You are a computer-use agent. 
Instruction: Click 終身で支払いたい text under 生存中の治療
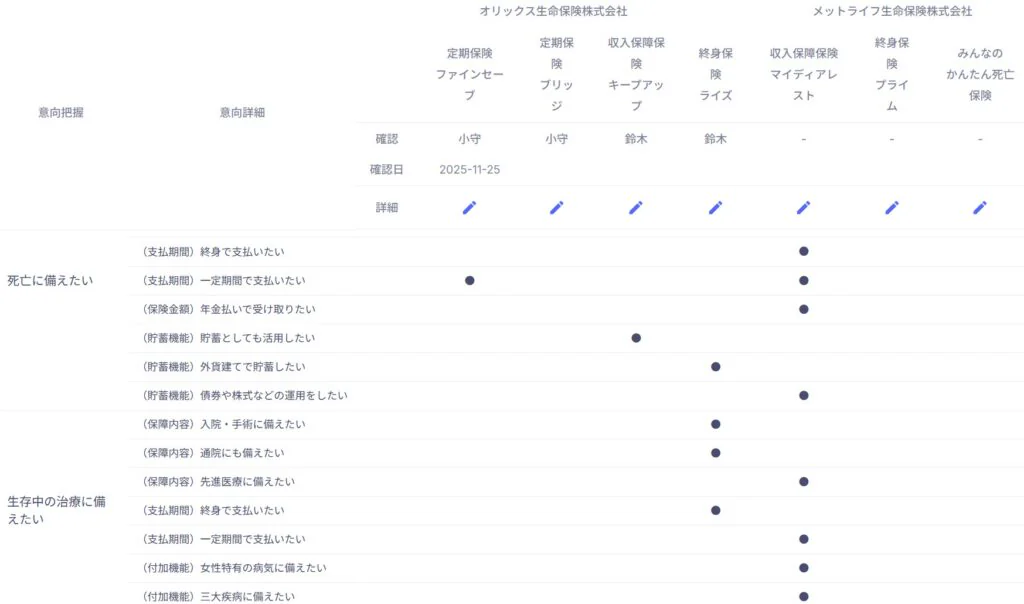coord(242,511)
